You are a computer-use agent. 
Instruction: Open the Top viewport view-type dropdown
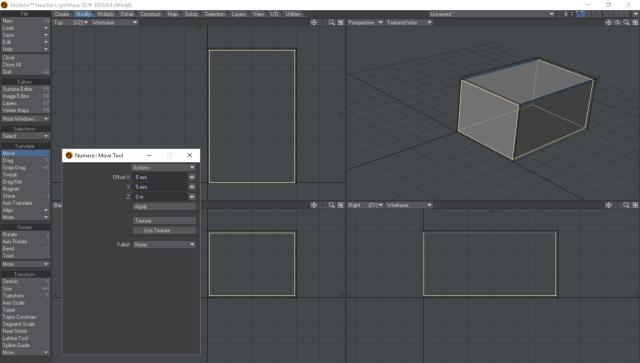coord(80,22)
